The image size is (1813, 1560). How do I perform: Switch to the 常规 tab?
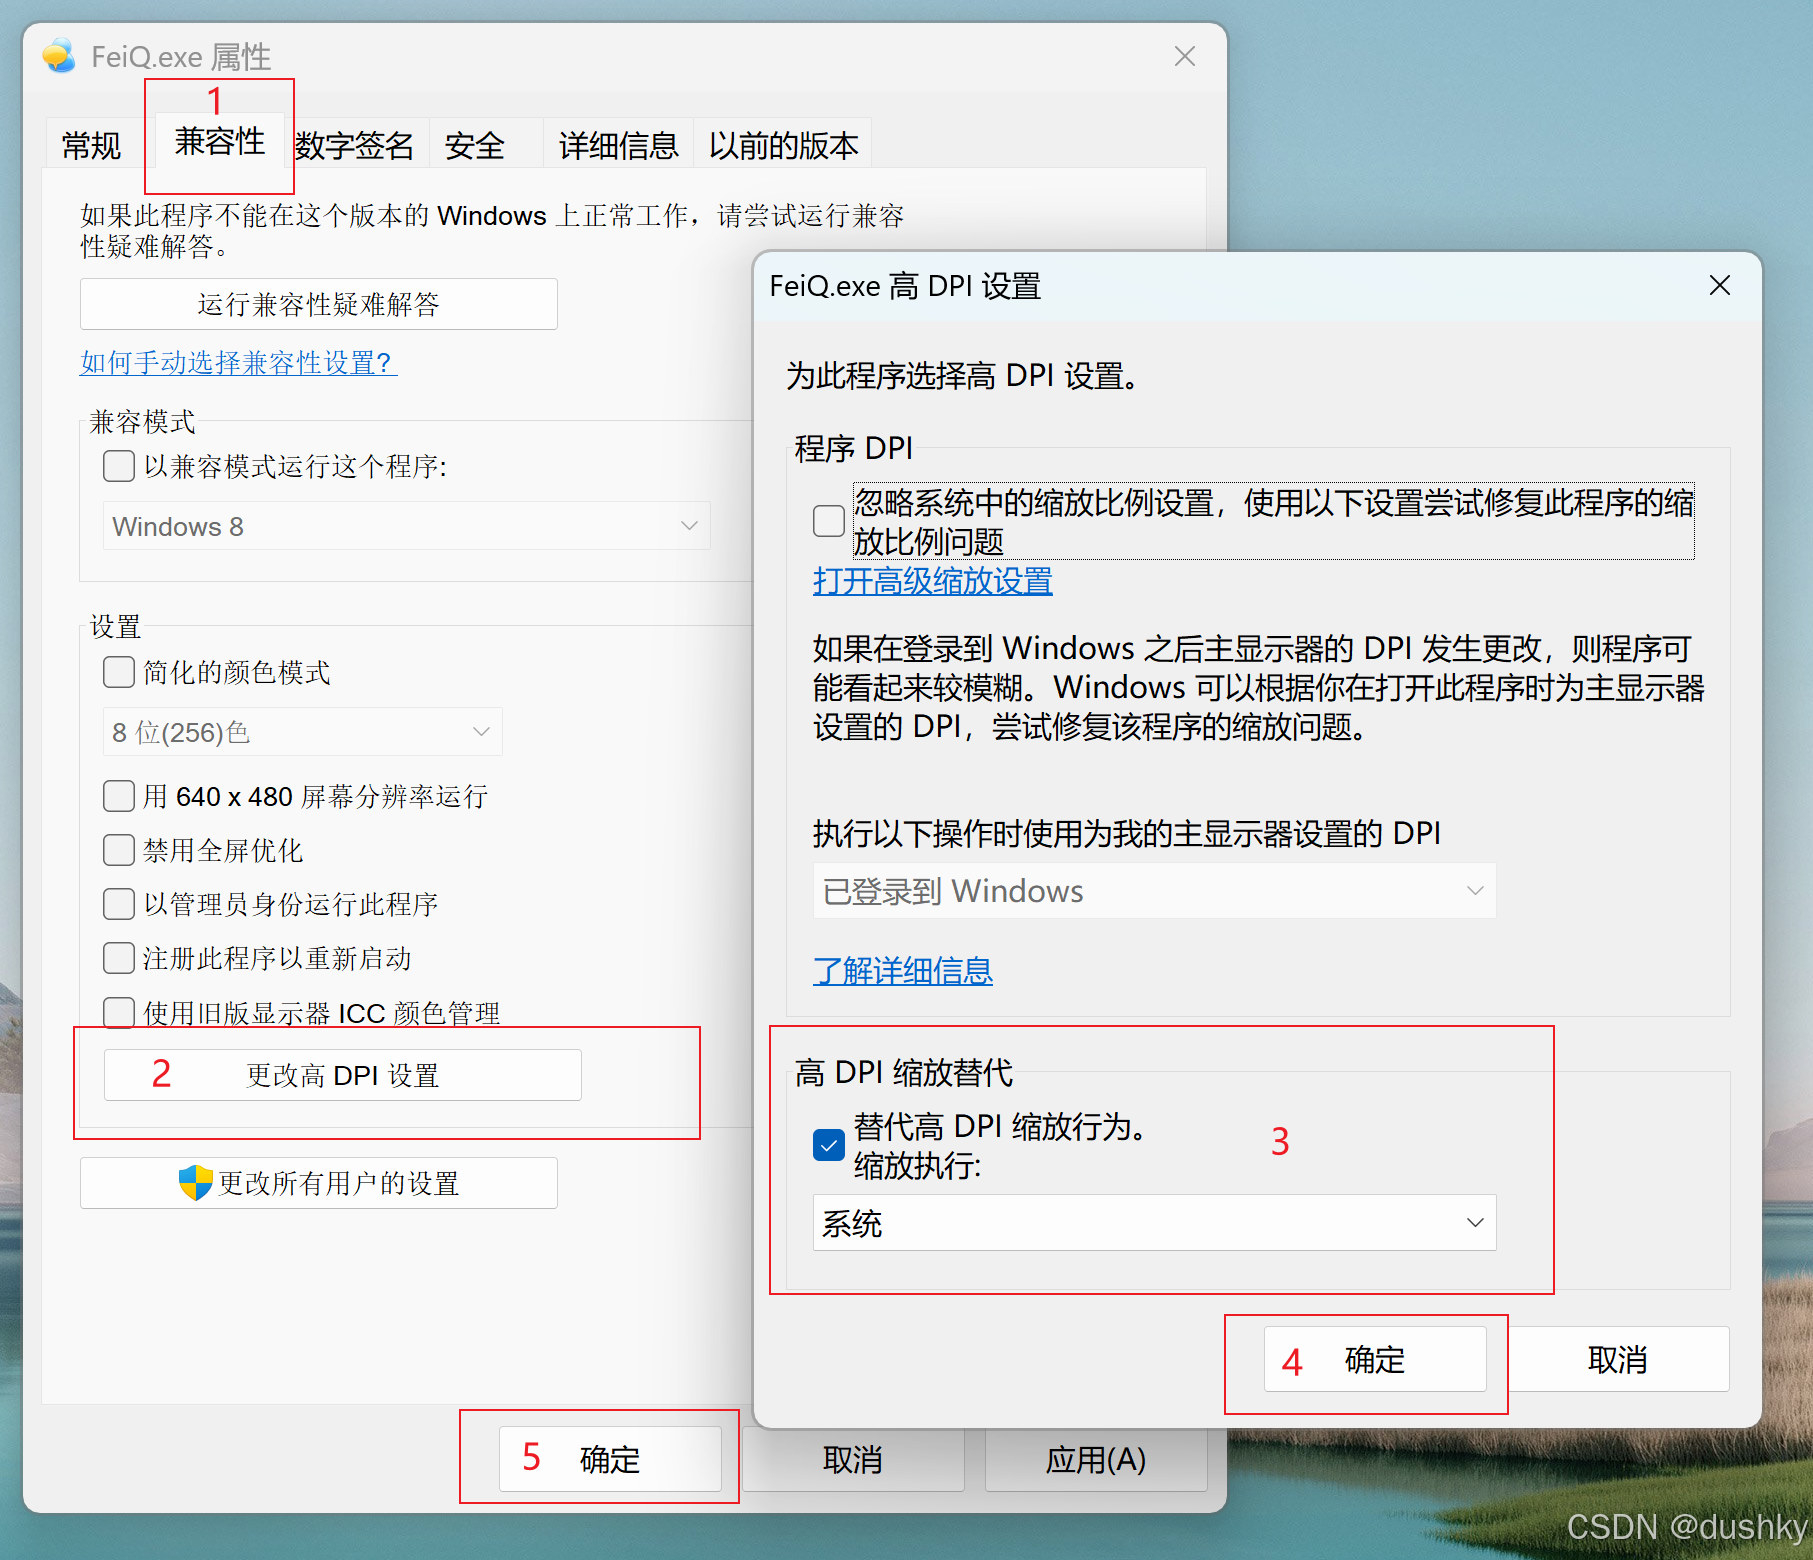91,146
